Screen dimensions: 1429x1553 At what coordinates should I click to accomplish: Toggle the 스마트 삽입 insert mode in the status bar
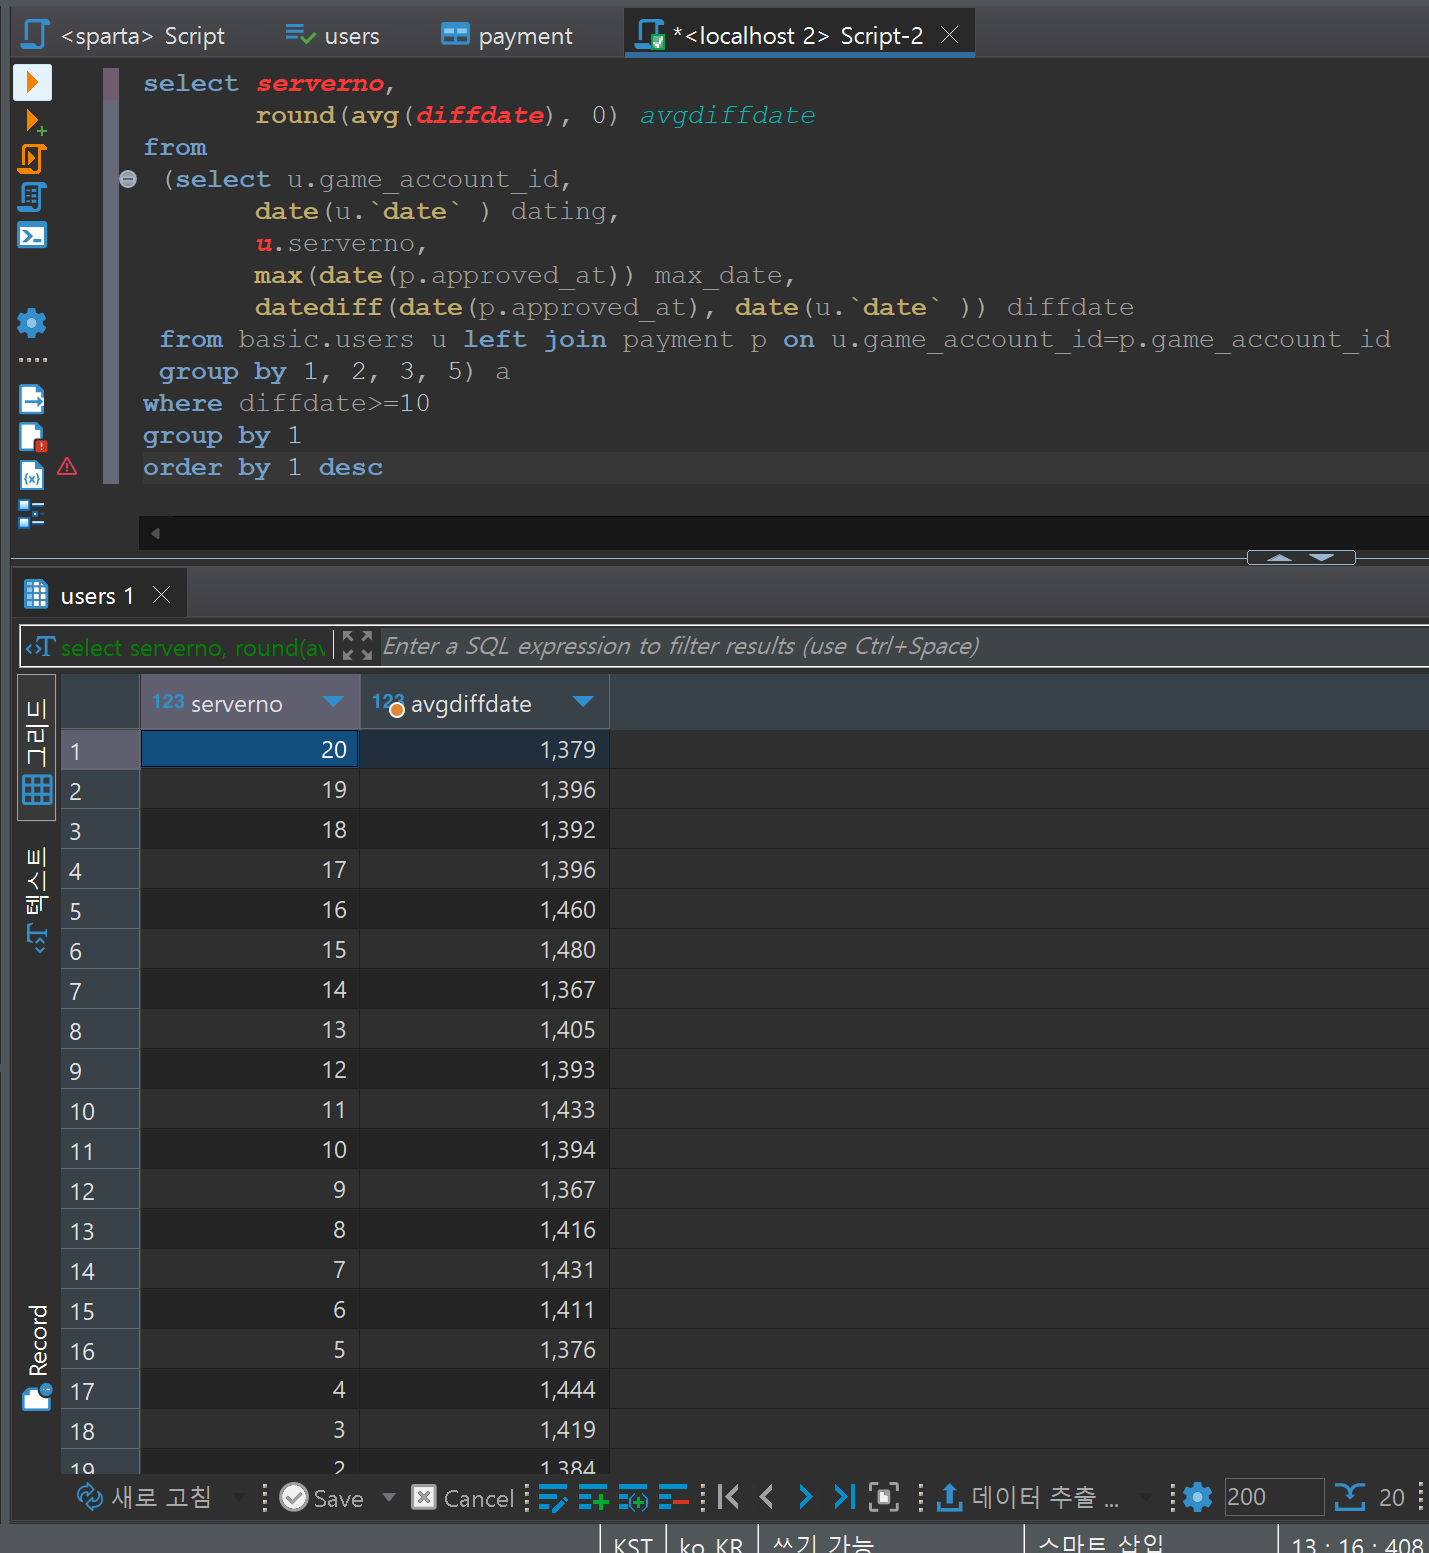pyautogui.click(x=1101, y=1542)
